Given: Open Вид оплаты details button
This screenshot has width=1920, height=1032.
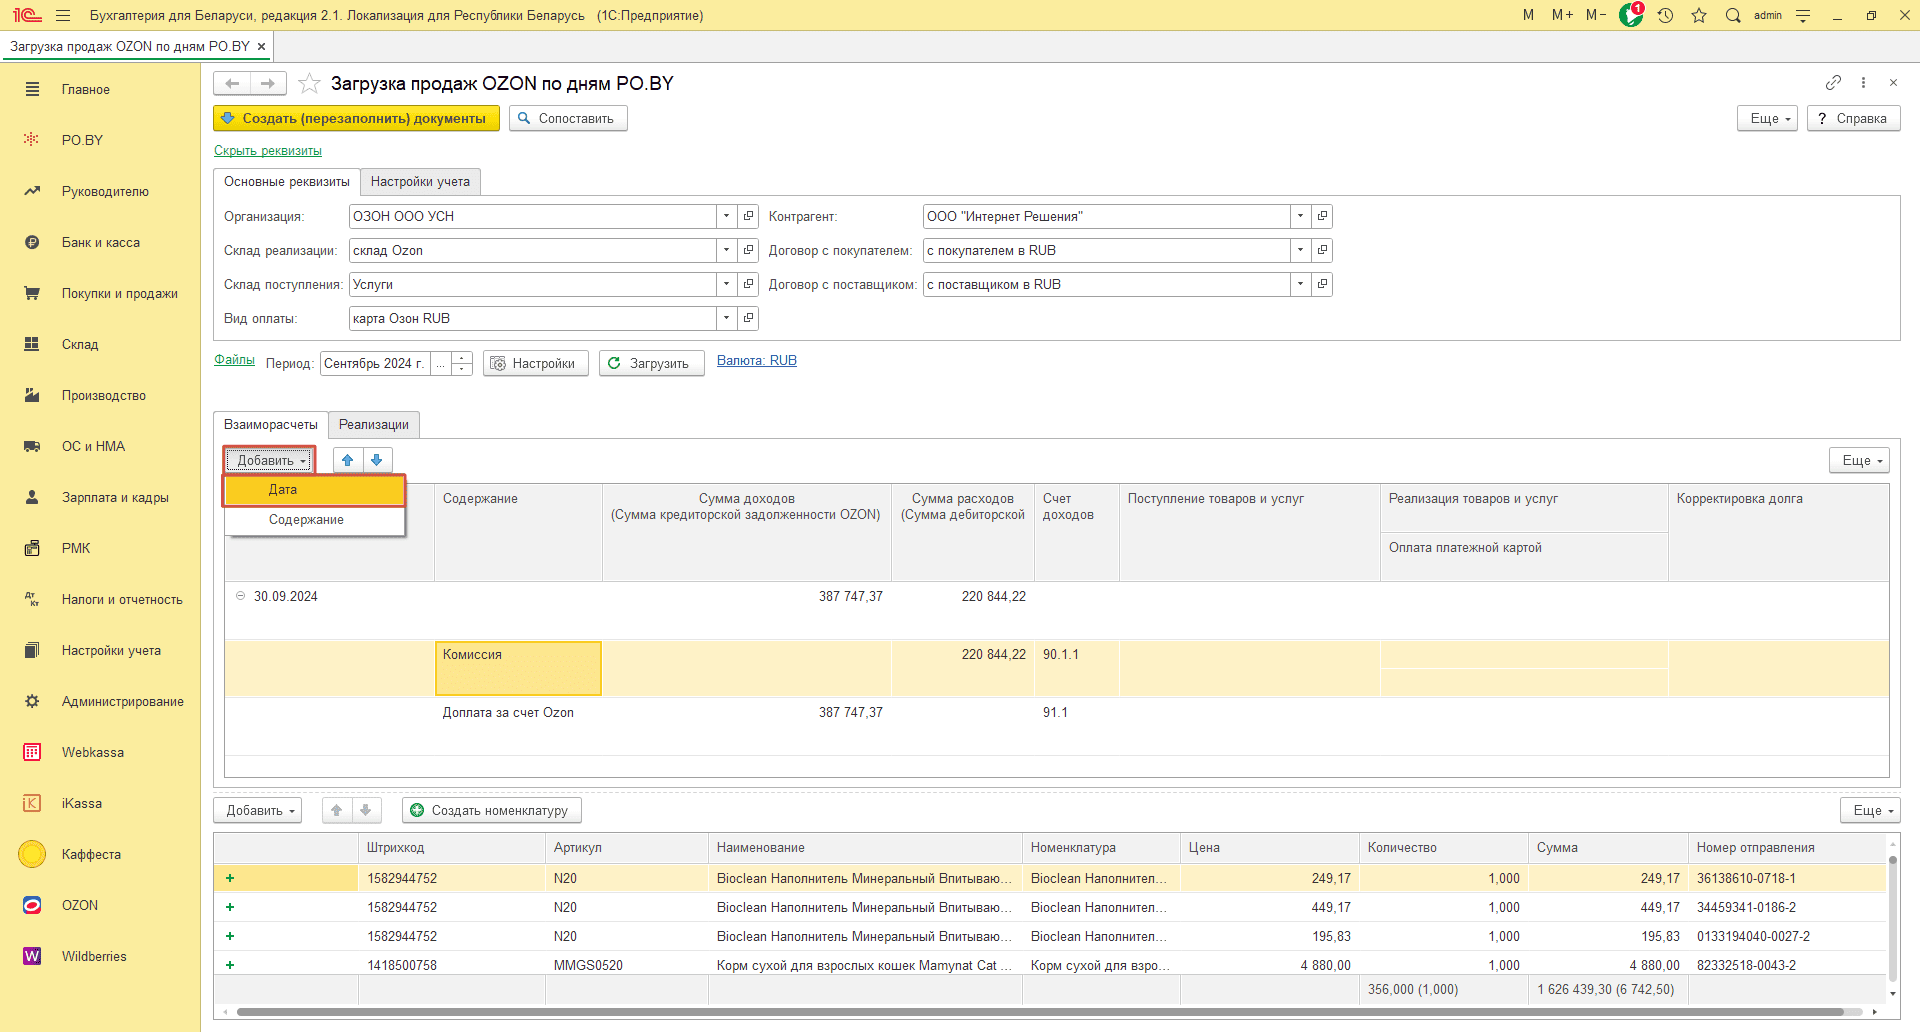Looking at the screenshot, I should point(748,318).
